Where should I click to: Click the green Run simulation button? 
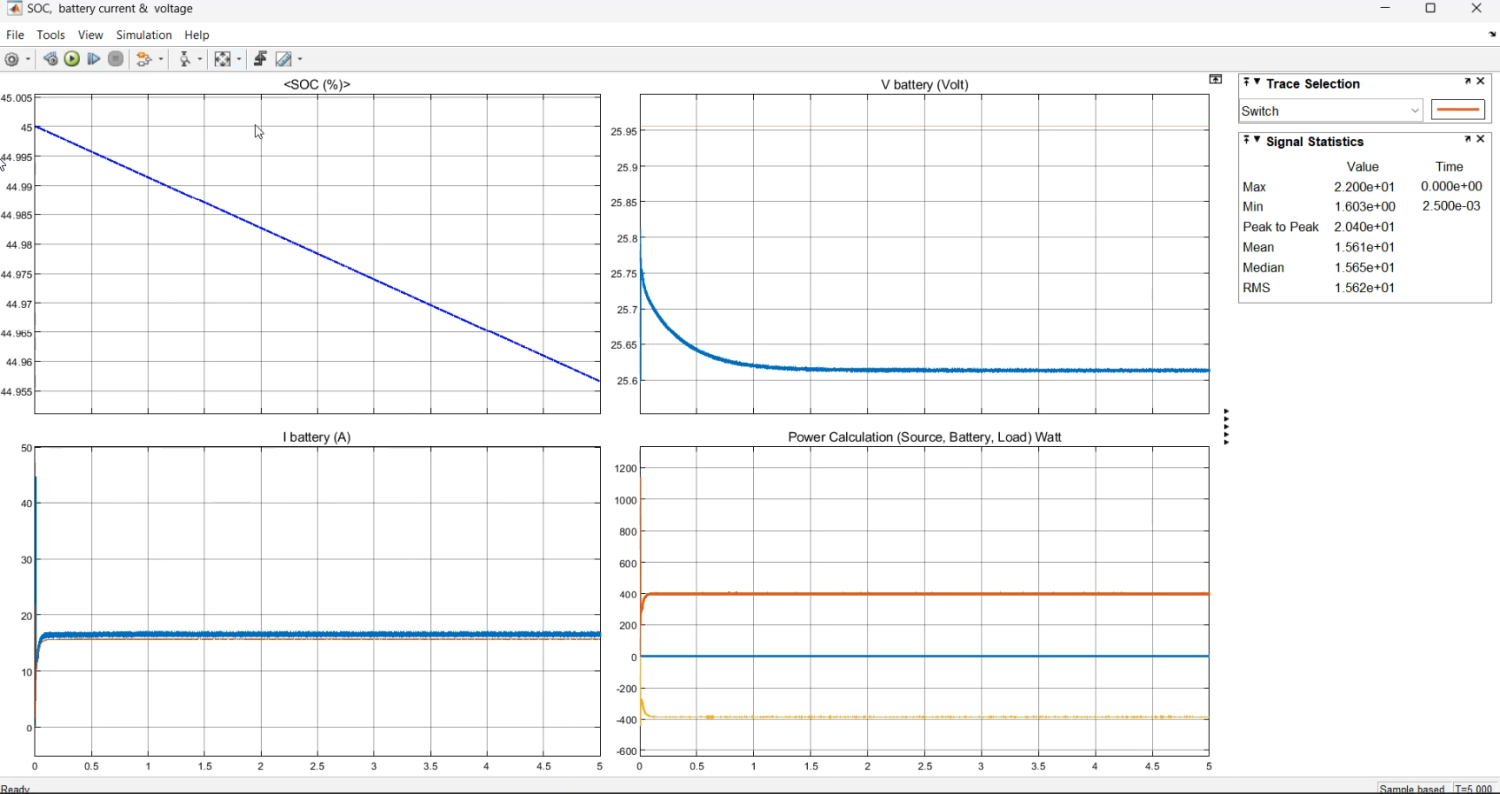72,60
